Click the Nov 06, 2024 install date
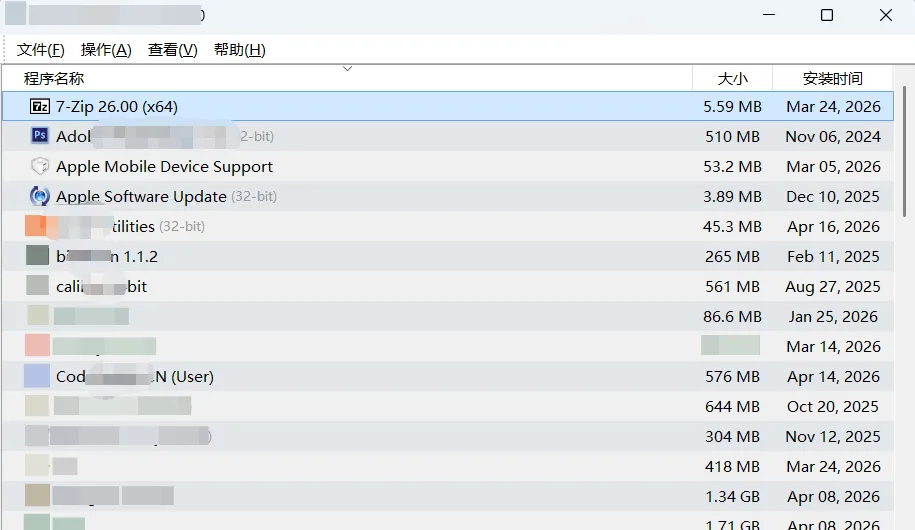Viewport: 915px width, 530px height. [x=833, y=137]
